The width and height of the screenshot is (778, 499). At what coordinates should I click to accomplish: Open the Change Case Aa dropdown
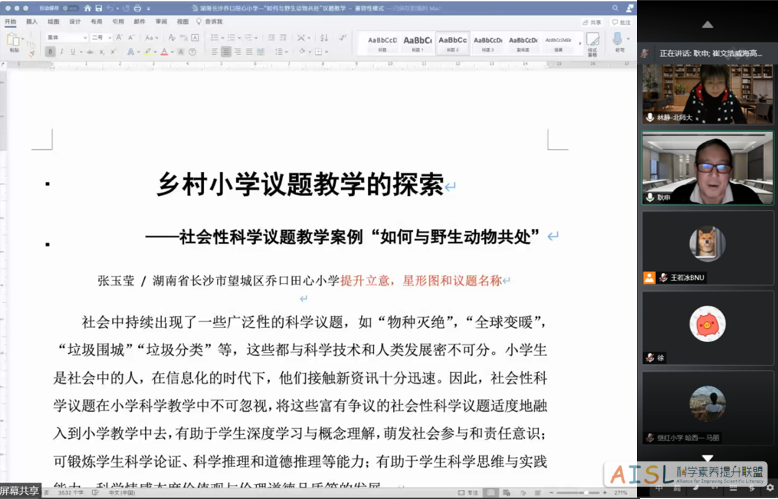pos(151,38)
